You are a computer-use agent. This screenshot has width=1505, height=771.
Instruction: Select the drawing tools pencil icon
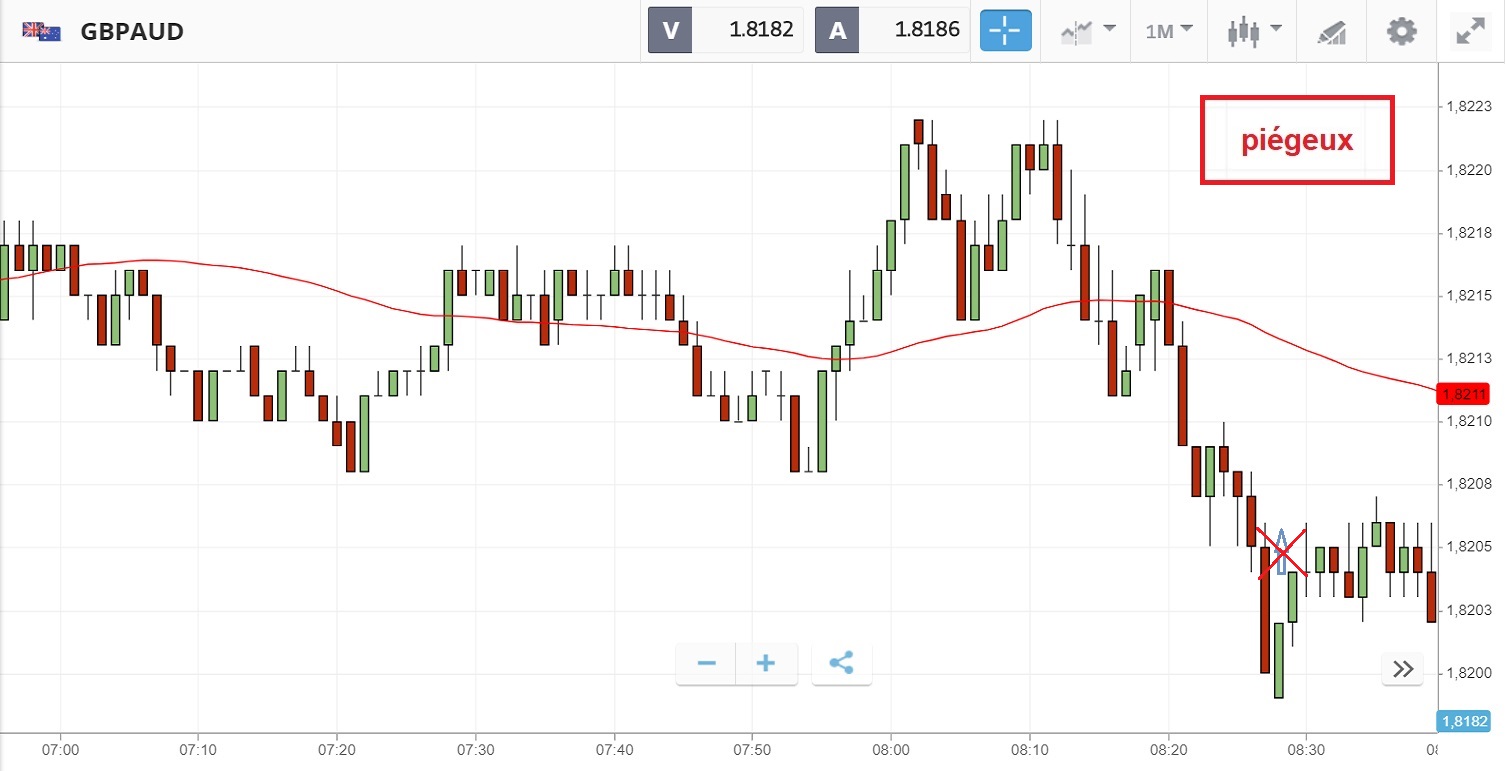point(1332,31)
